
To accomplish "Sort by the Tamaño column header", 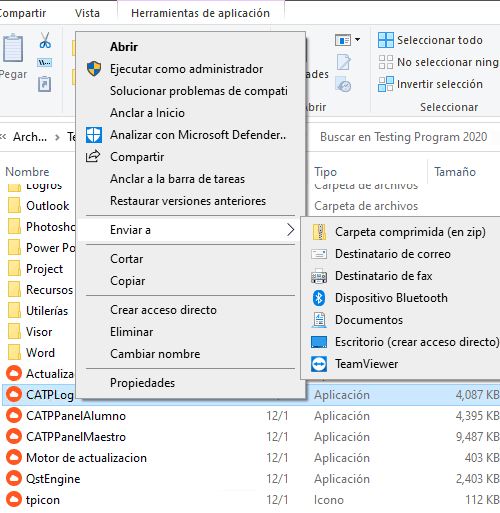I will [455, 172].
